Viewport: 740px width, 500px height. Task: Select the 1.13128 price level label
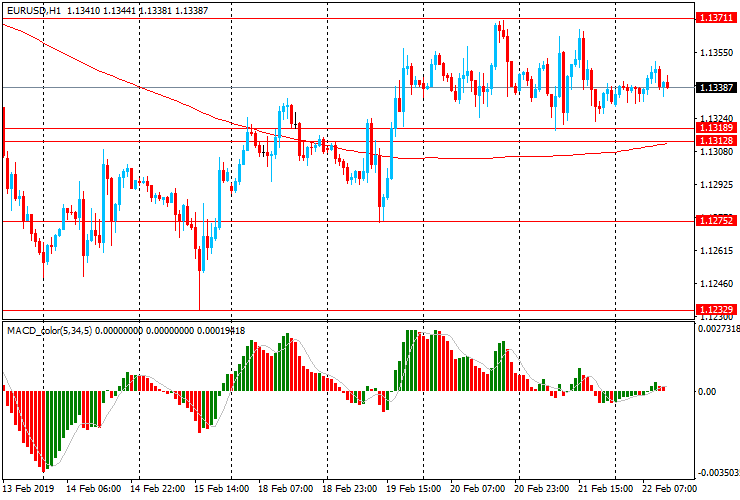(714, 141)
